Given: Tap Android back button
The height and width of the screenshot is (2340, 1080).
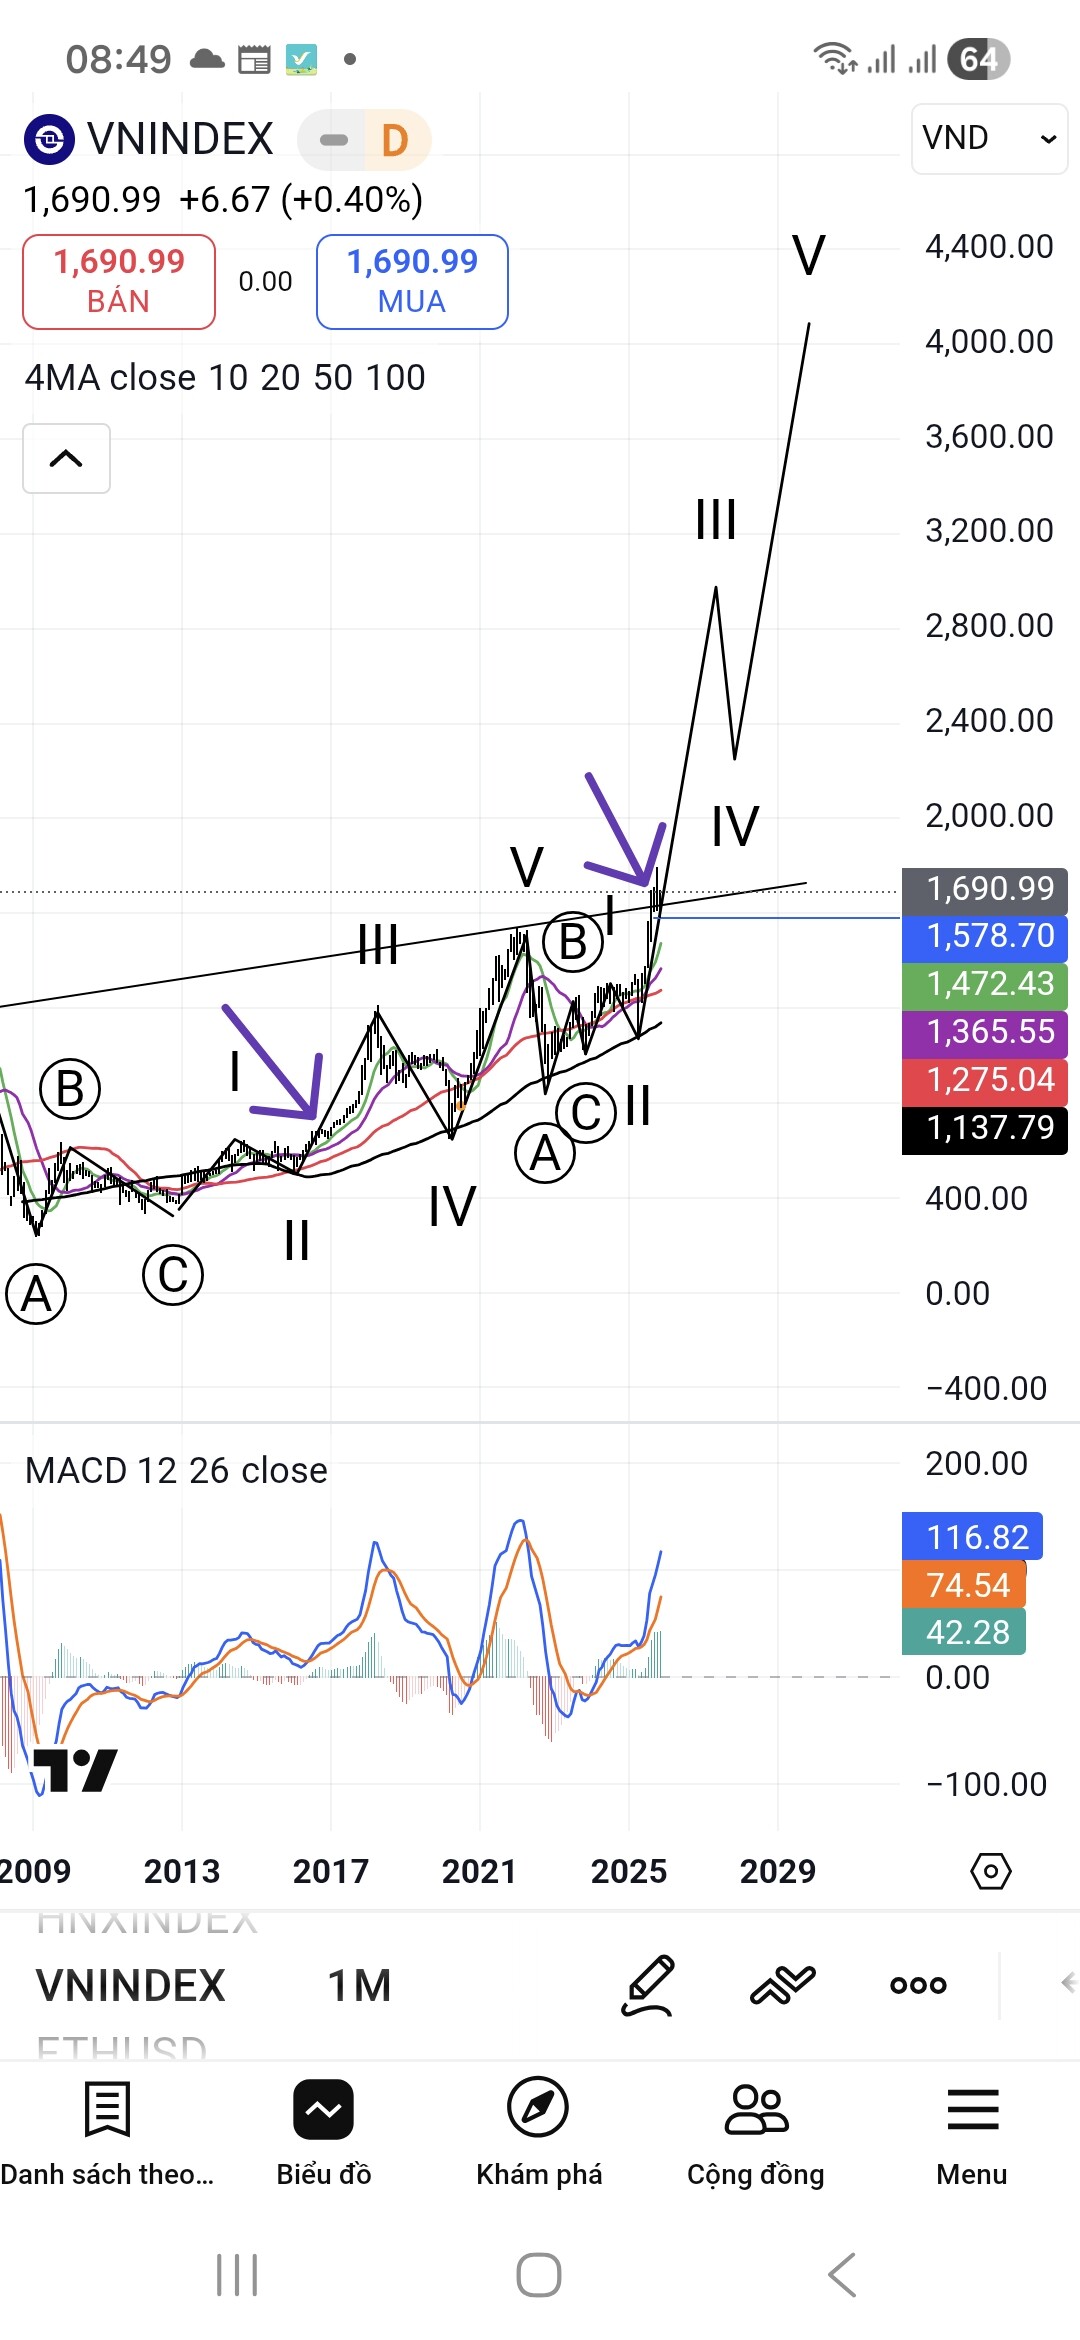Looking at the screenshot, I should [x=842, y=2275].
